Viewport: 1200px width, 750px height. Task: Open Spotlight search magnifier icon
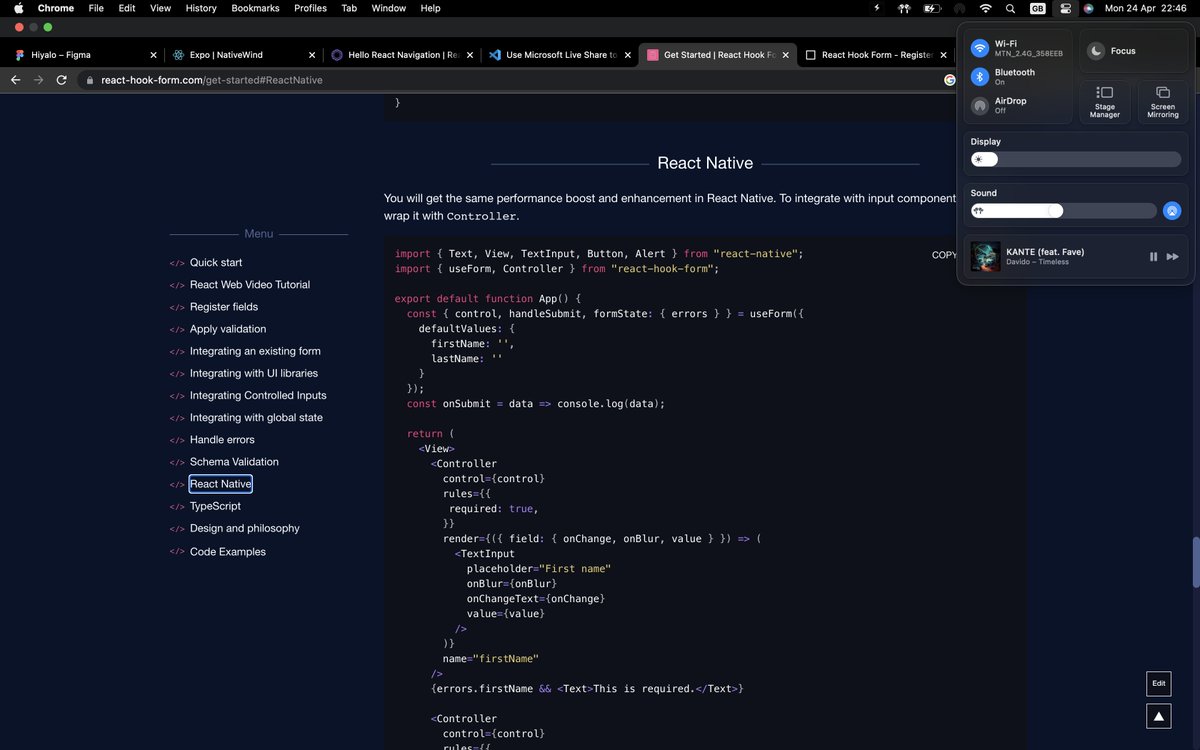1011,8
